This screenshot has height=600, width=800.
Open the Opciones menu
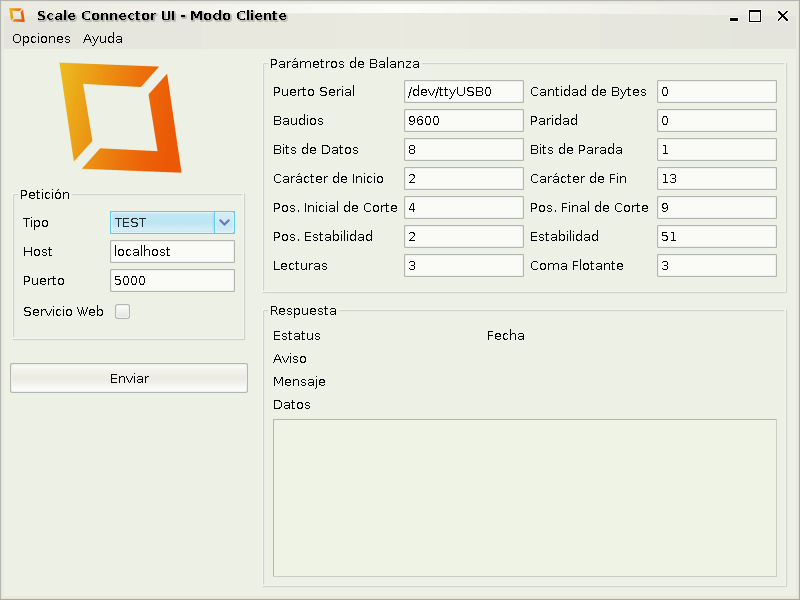pyautogui.click(x=41, y=39)
